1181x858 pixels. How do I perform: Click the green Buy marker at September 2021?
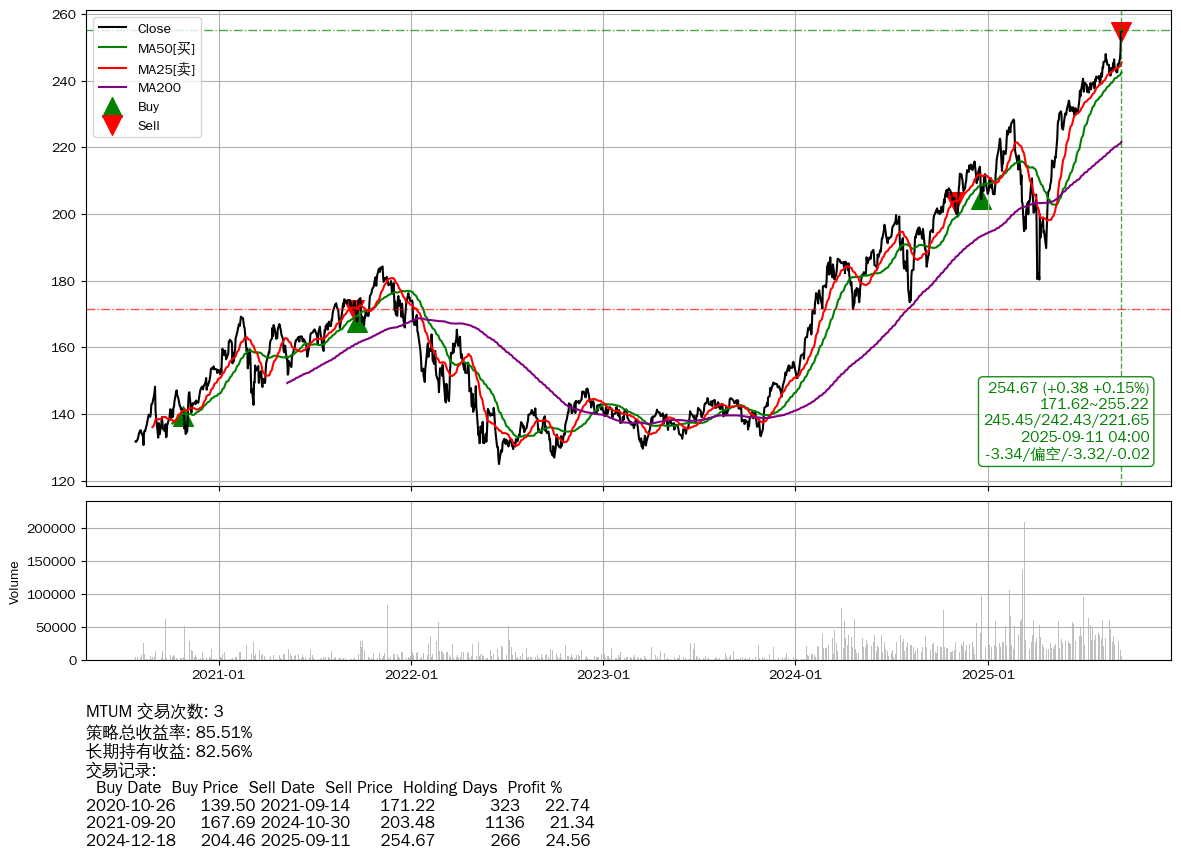[357, 322]
